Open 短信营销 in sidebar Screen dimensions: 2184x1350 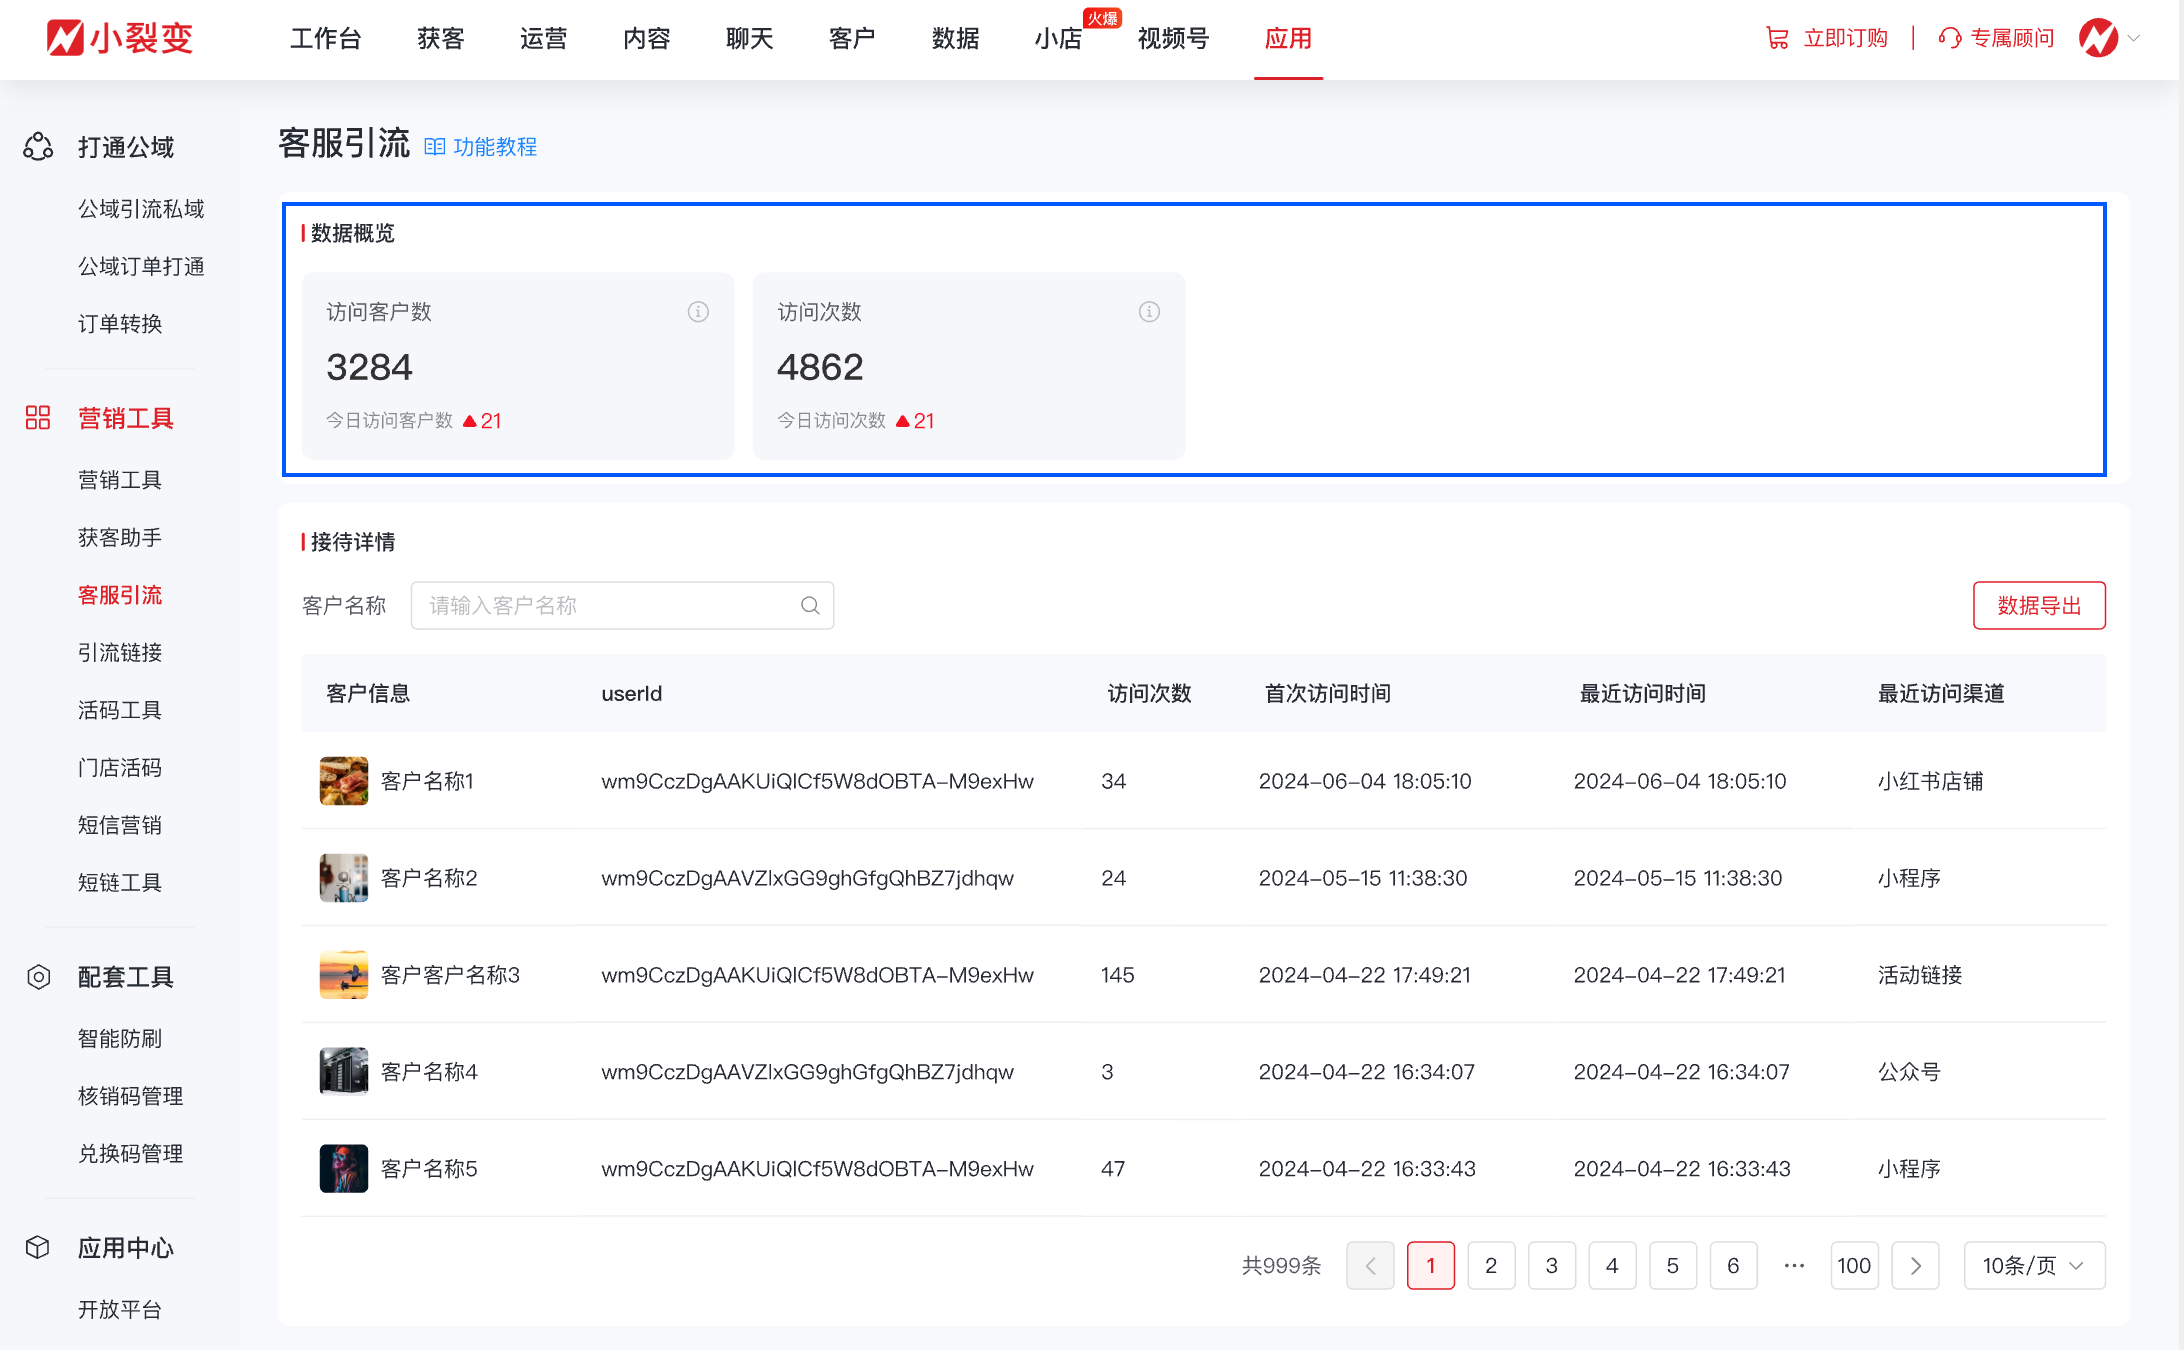tap(120, 825)
